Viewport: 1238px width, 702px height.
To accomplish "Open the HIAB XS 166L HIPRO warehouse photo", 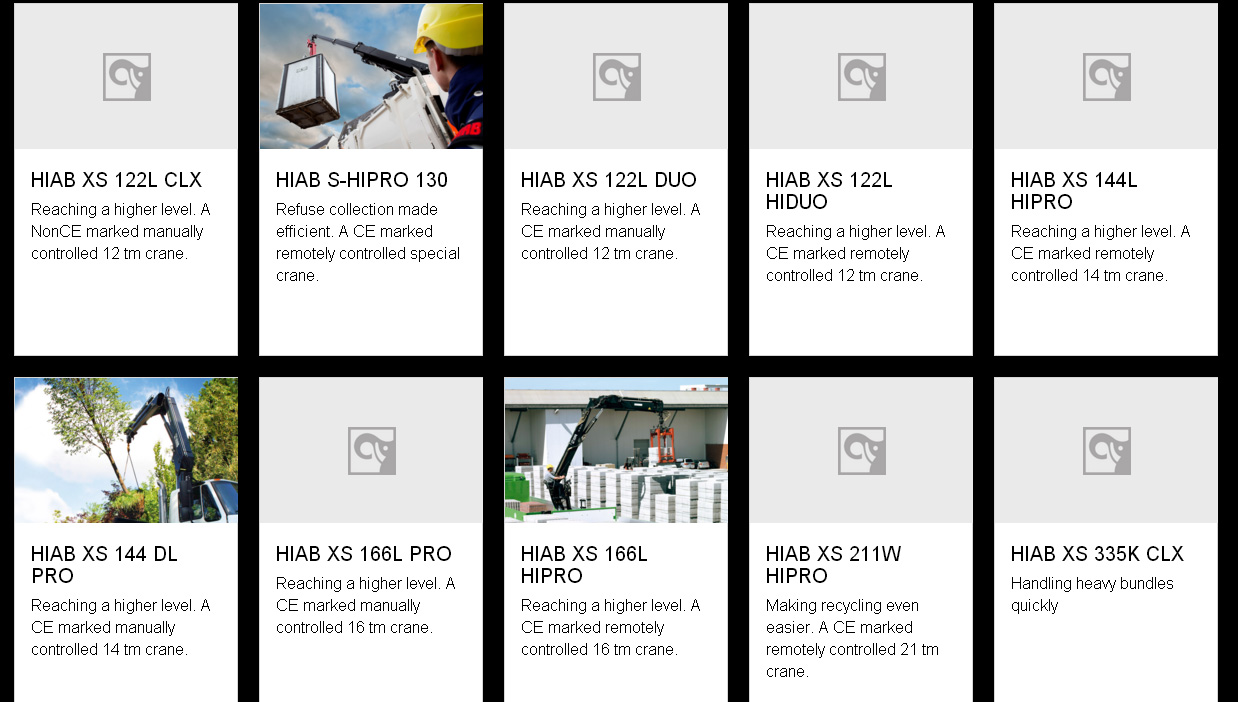I will [x=616, y=450].
